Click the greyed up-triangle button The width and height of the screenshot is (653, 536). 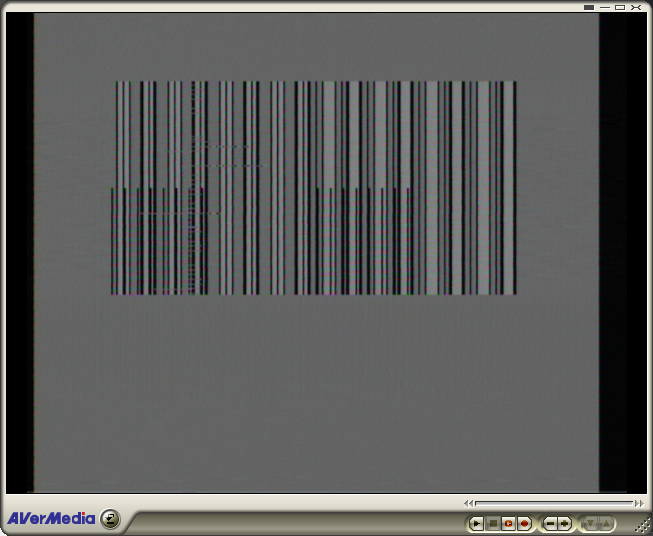click(x=606, y=523)
